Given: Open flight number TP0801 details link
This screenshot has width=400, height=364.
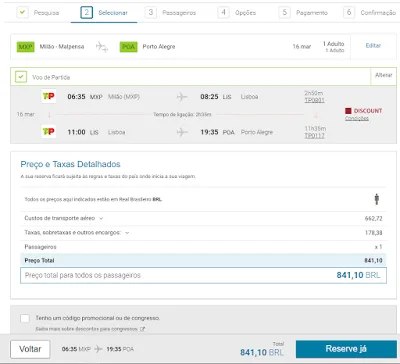Looking at the screenshot, I should [x=314, y=100].
